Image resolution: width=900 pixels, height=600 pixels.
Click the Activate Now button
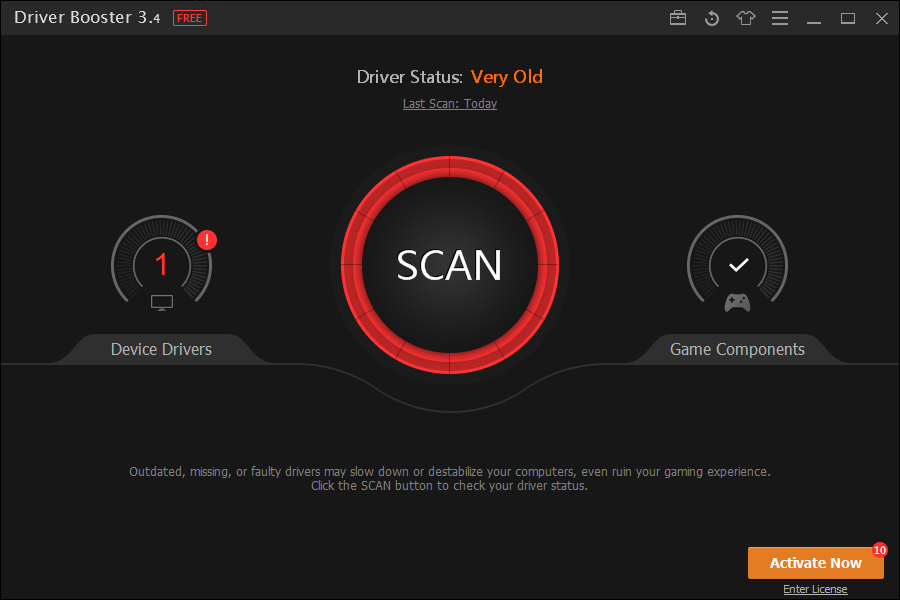pyautogui.click(x=816, y=563)
